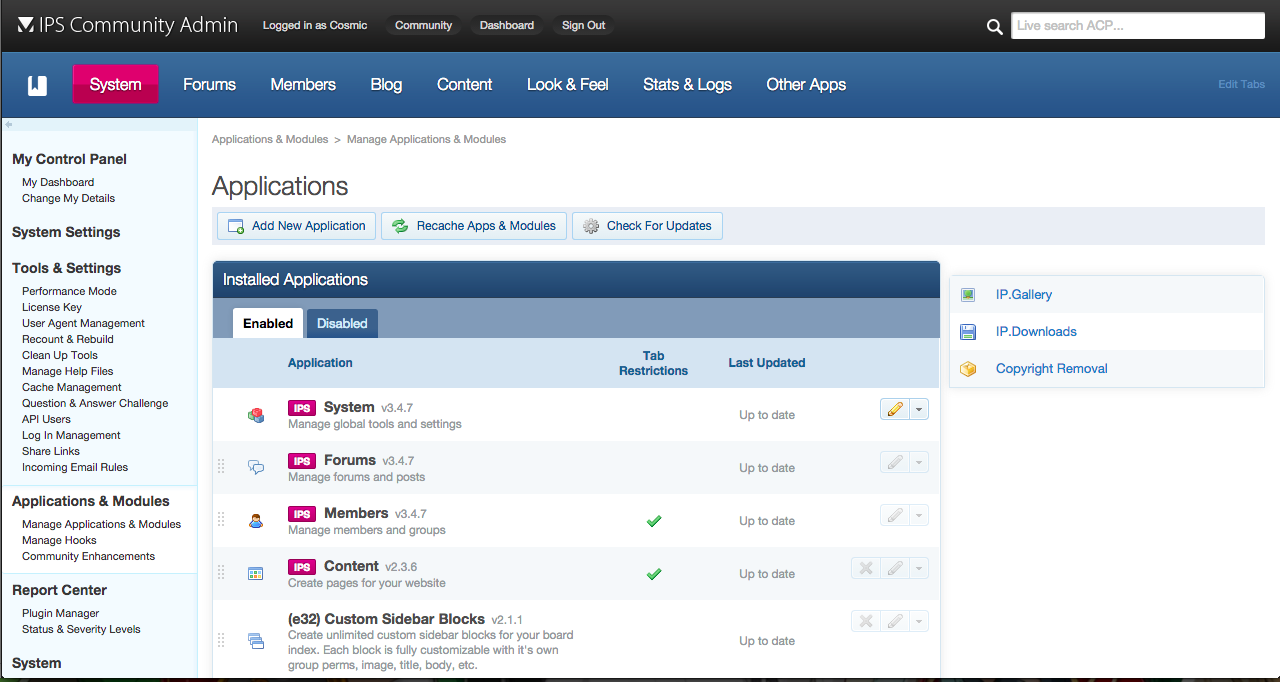
Task: Click the Custom Sidebar Blocks icon
Action: pos(256,640)
